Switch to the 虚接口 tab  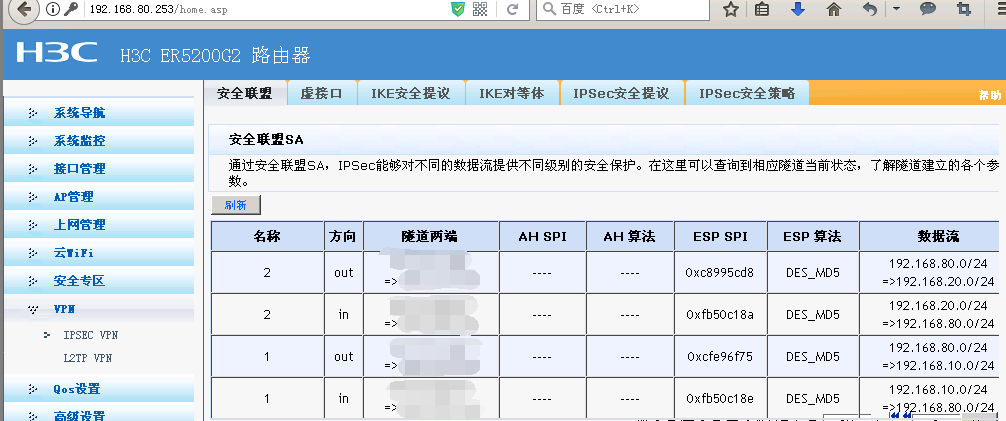click(x=321, y=93)
